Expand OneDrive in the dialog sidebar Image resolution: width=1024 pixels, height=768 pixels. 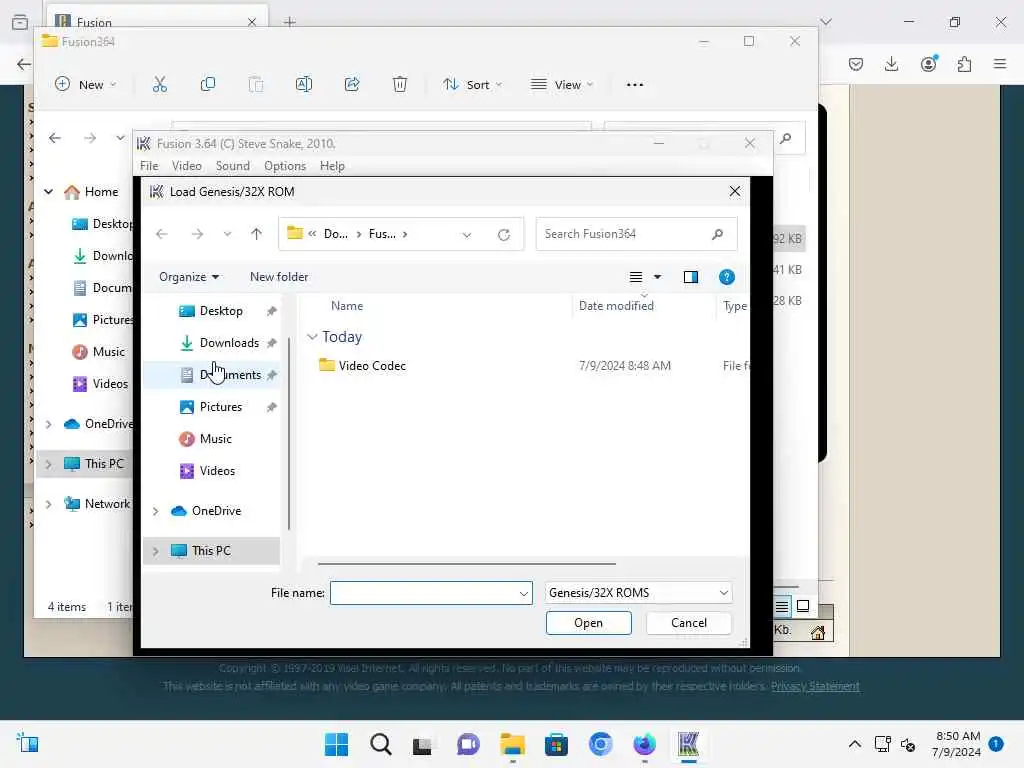155,511
